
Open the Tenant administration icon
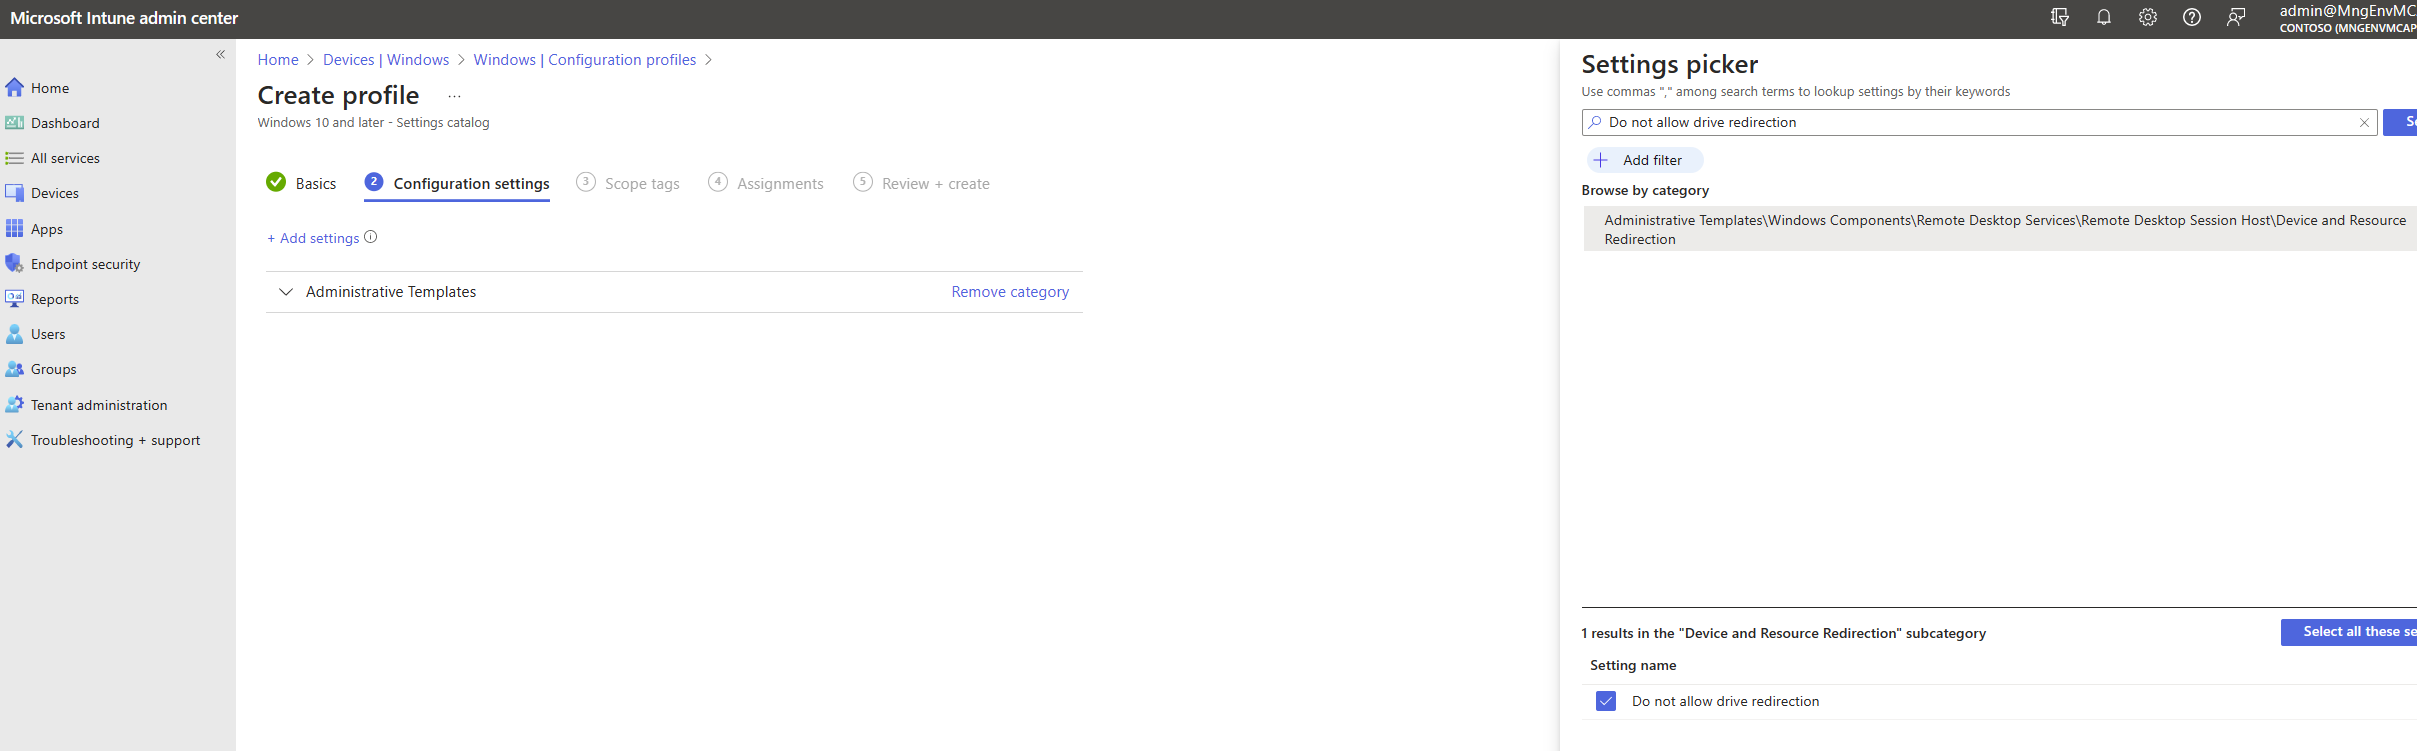(x=14, y=405)
